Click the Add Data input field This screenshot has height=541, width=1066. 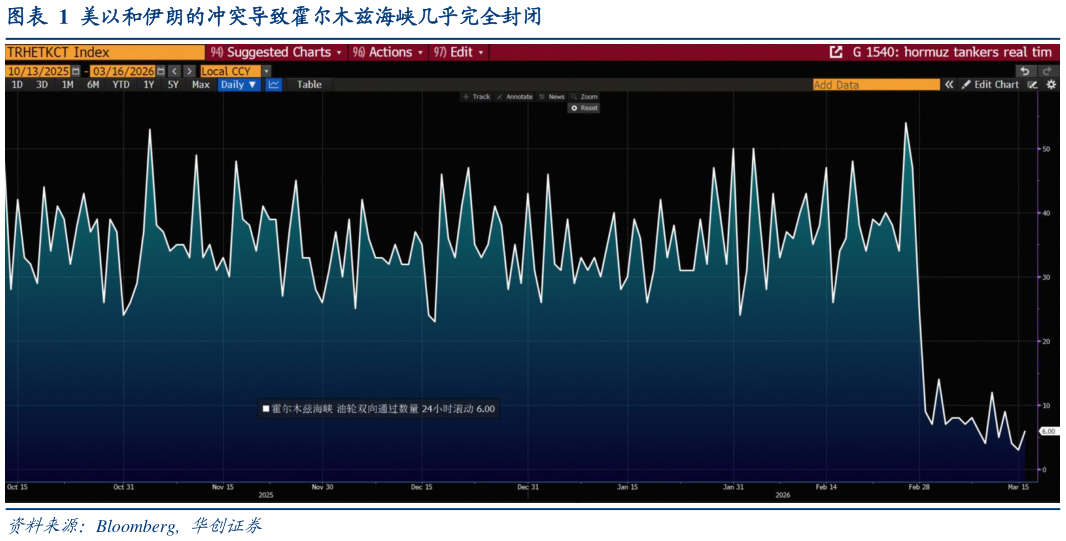(875, 85)
